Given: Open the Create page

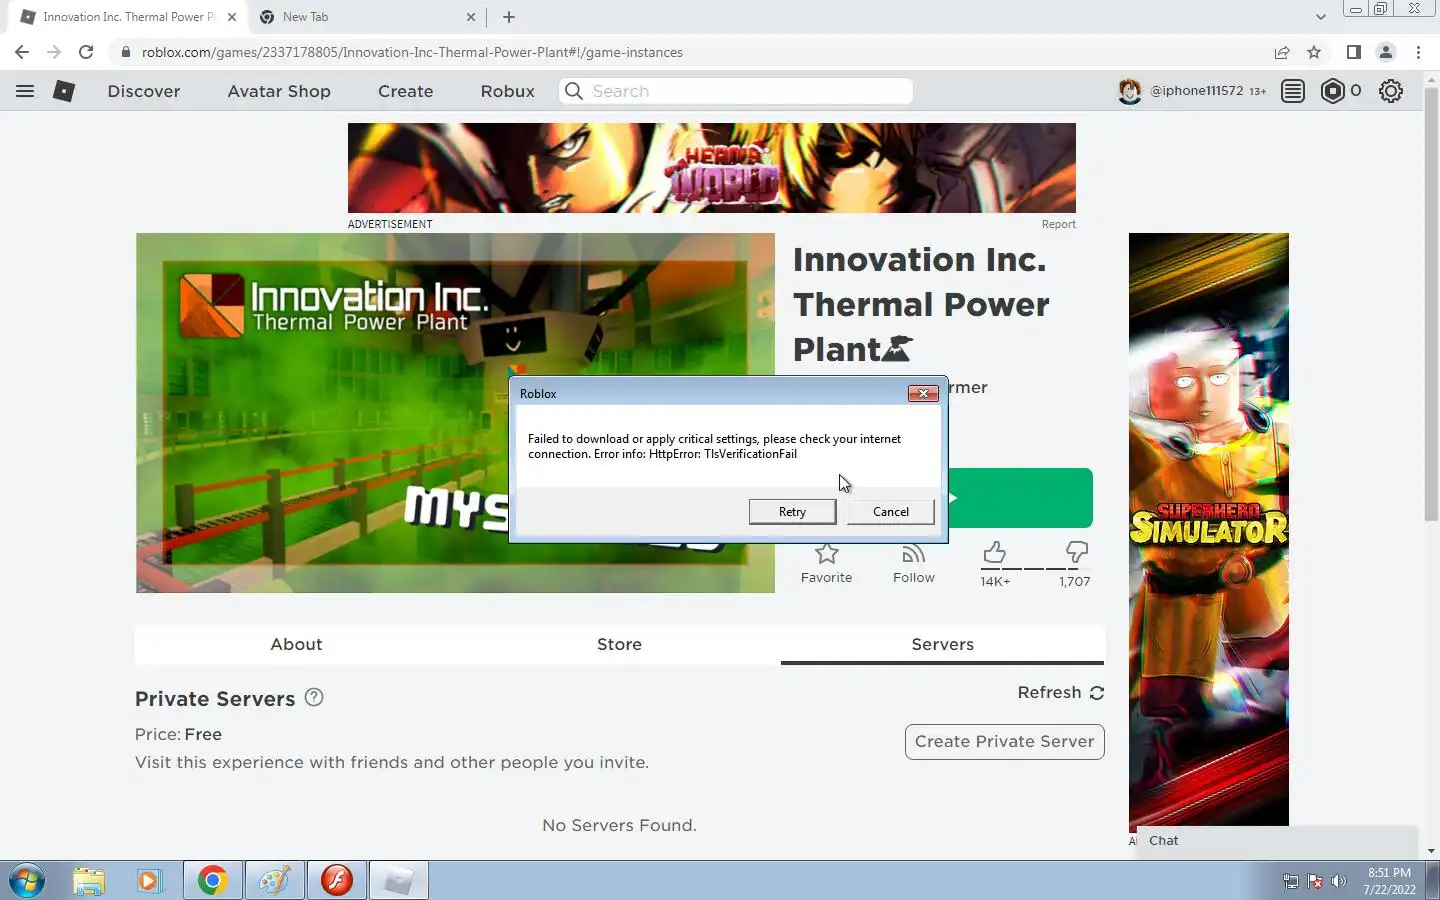Looking at the screenshot, I should [405, 91].
